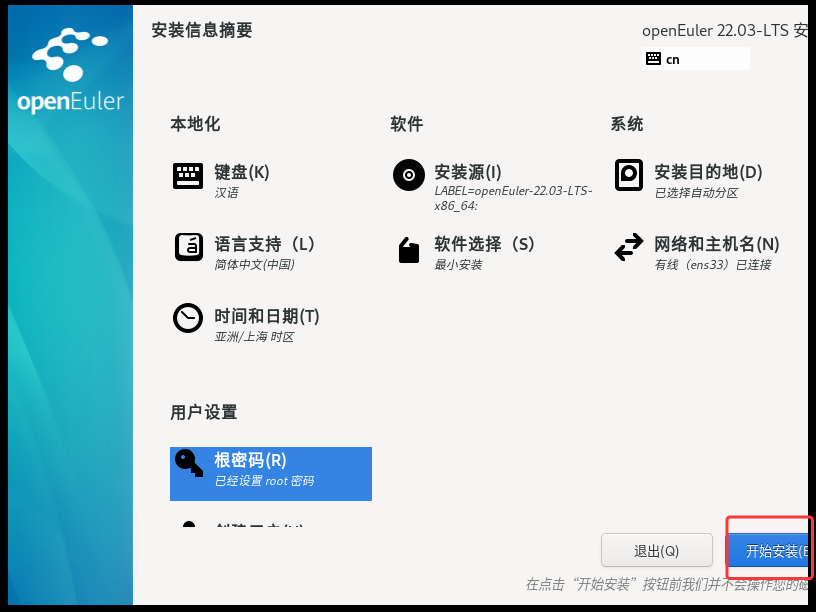Image resolution: width=816 pixels, height=612 pixels.
Task: Click the clock icon for time and date
Action: pos(188,318)
